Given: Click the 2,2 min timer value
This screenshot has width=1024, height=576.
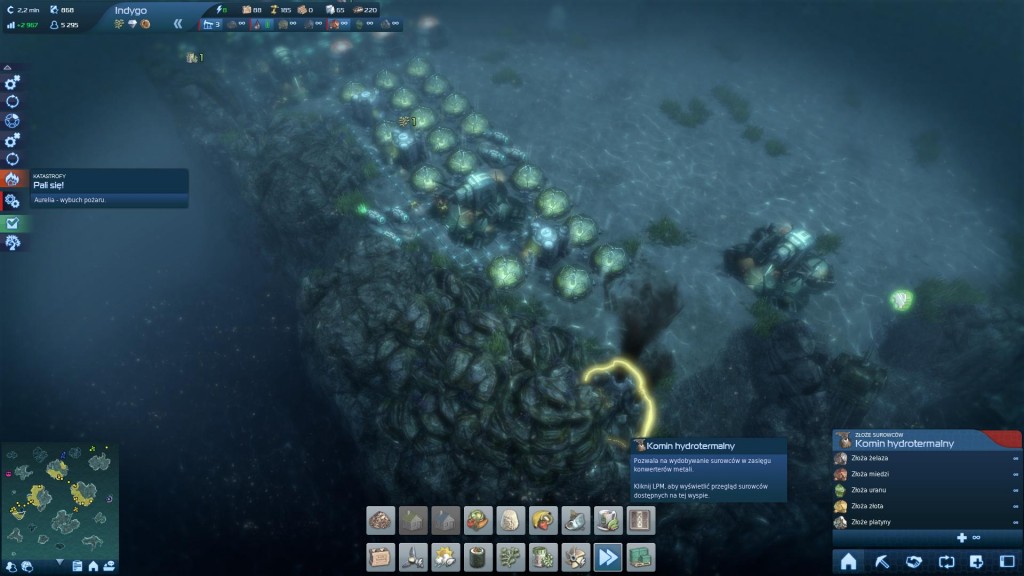Looking at the screenshot, I should pos(28,10).
